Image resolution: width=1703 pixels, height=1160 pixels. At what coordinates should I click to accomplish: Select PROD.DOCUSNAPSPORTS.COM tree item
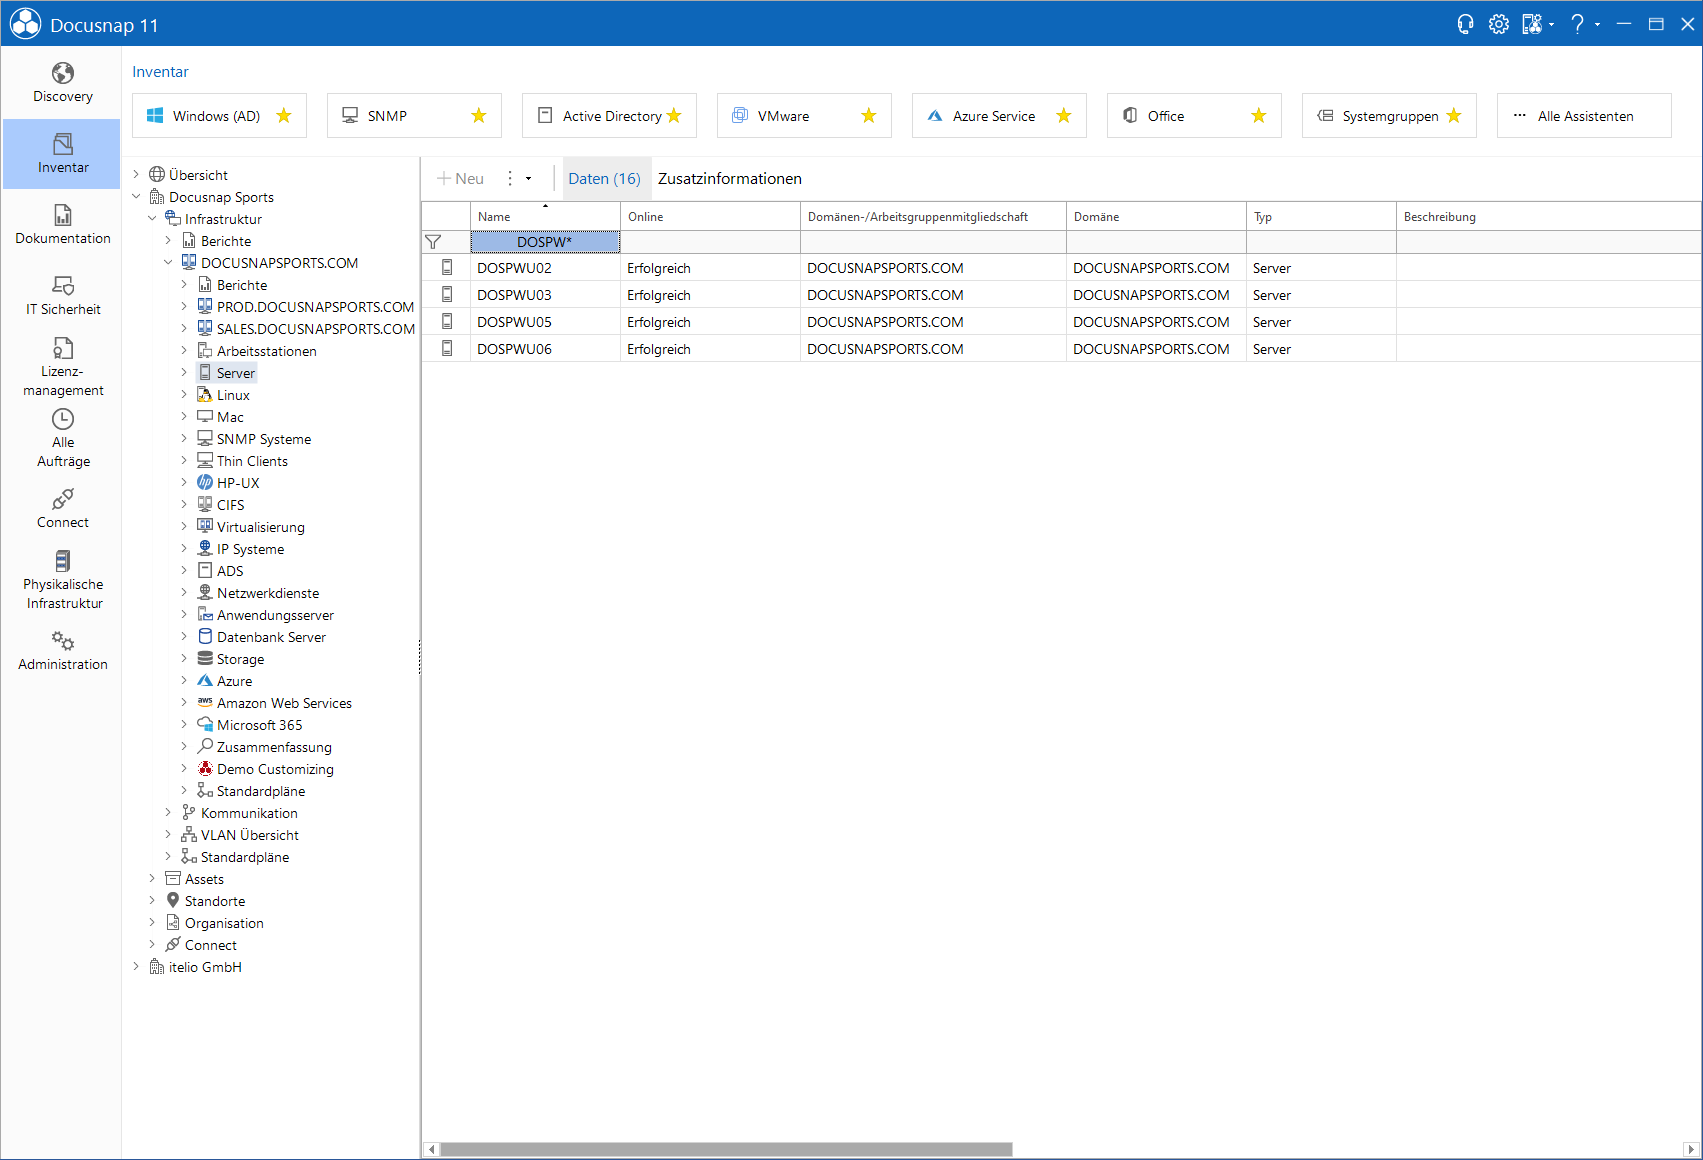pos(315,307)
